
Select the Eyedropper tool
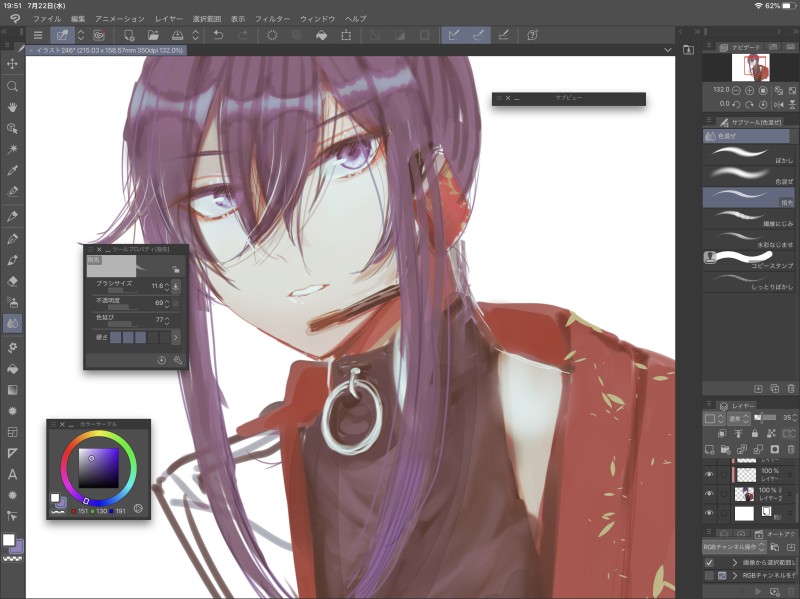12,170
